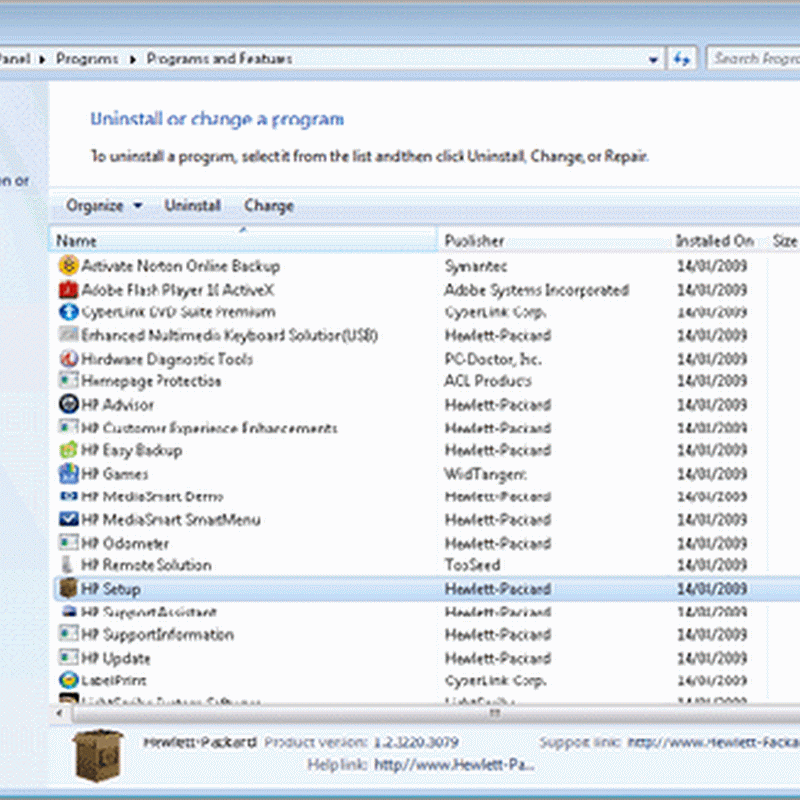Select the HP Update entry name
Viewport: 800px width, 800px height.
(116, 658)
